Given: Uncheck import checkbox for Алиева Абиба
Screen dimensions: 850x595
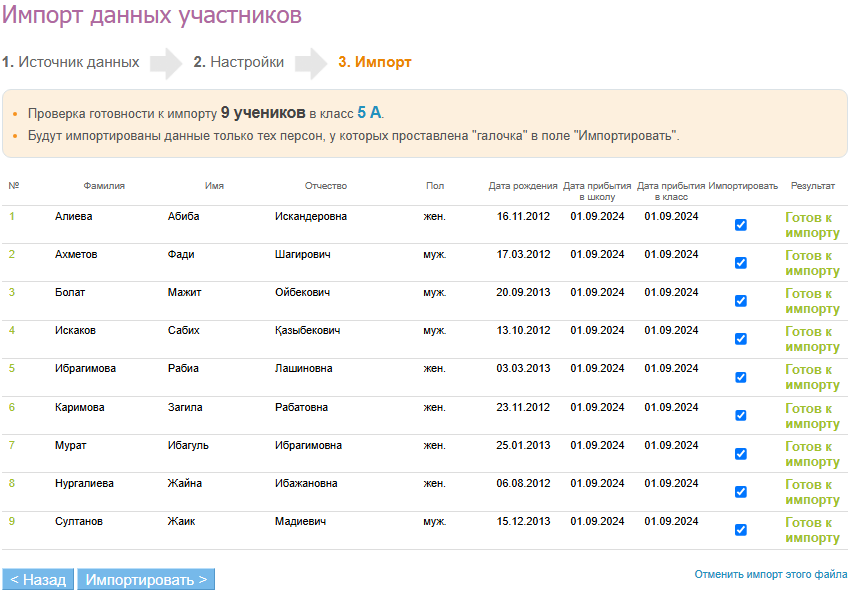Looking at the screenshot, I should [x=741, y=225].
